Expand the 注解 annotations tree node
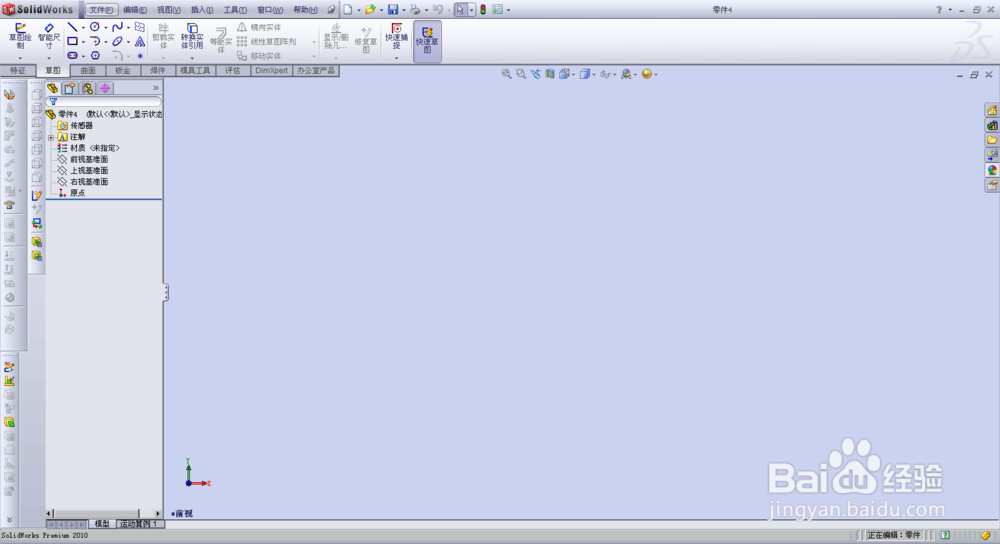 click(51, 137)
